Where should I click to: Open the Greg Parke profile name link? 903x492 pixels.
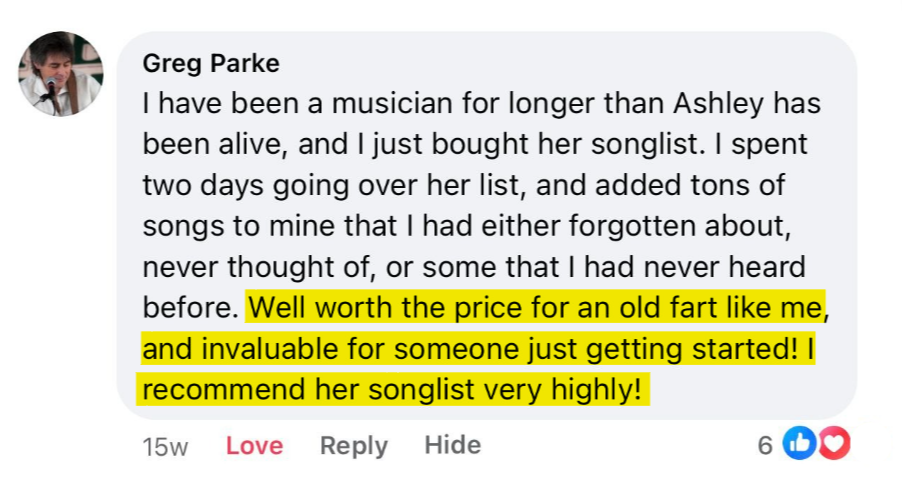211,64
